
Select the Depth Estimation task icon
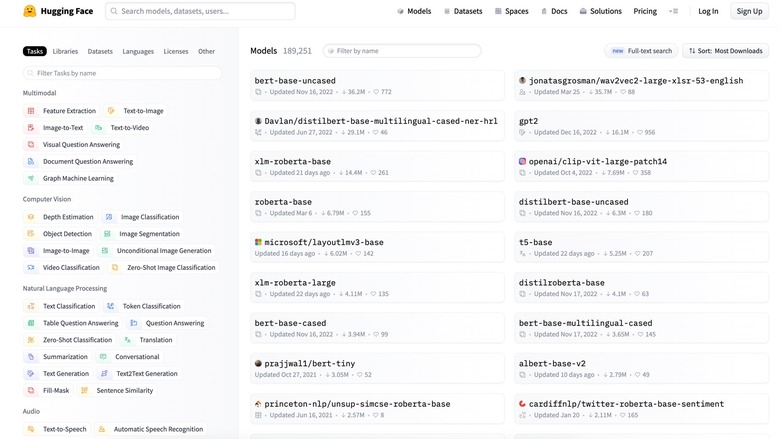point(31,217)
